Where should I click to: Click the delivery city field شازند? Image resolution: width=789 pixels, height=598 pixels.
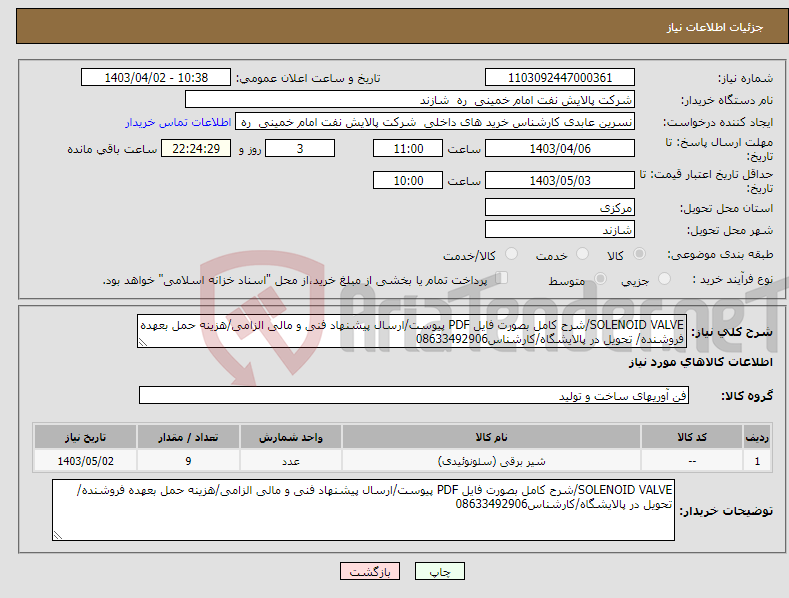(560, 230)
